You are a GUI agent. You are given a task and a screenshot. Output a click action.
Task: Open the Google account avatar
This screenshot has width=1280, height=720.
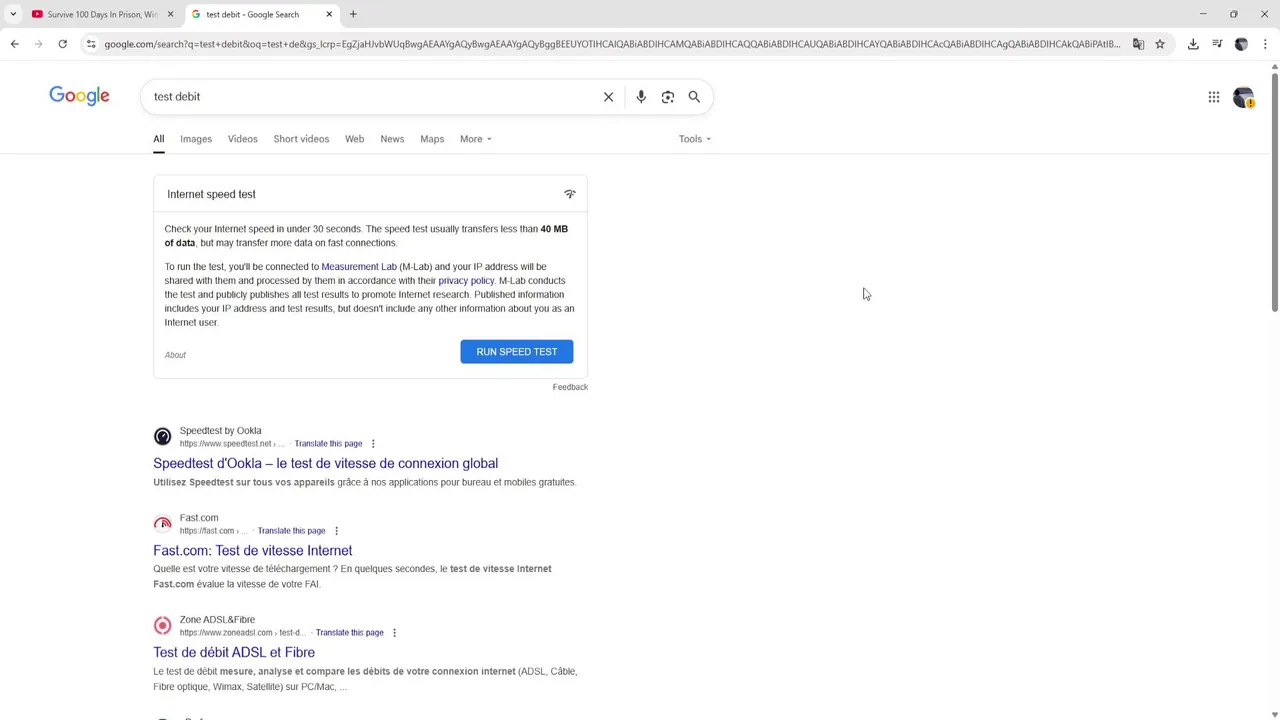point(1243,97)
